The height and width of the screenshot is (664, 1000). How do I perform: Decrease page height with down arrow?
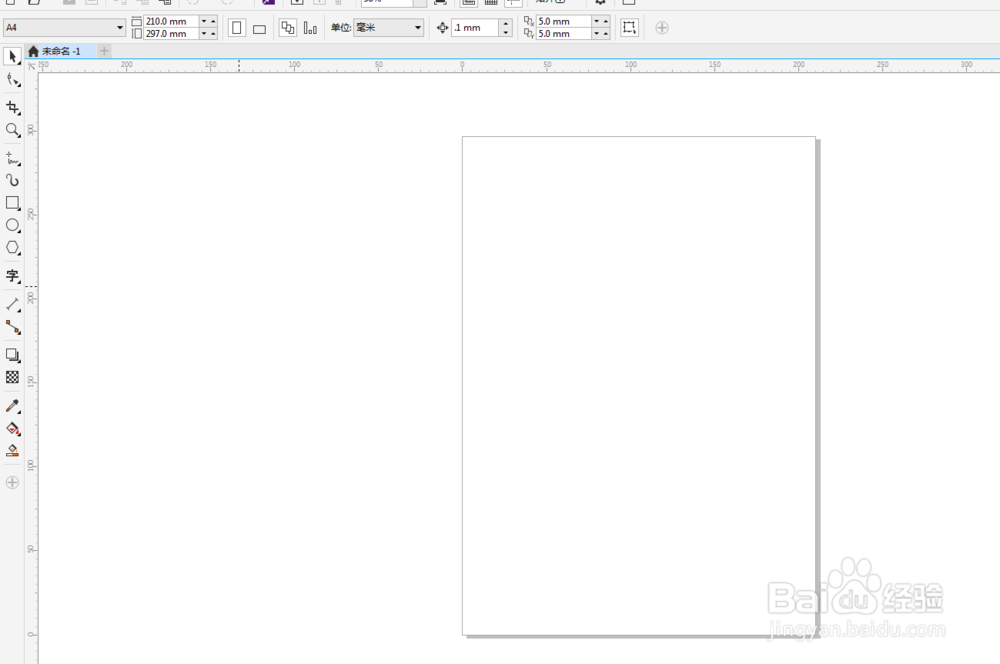[204, 34]
